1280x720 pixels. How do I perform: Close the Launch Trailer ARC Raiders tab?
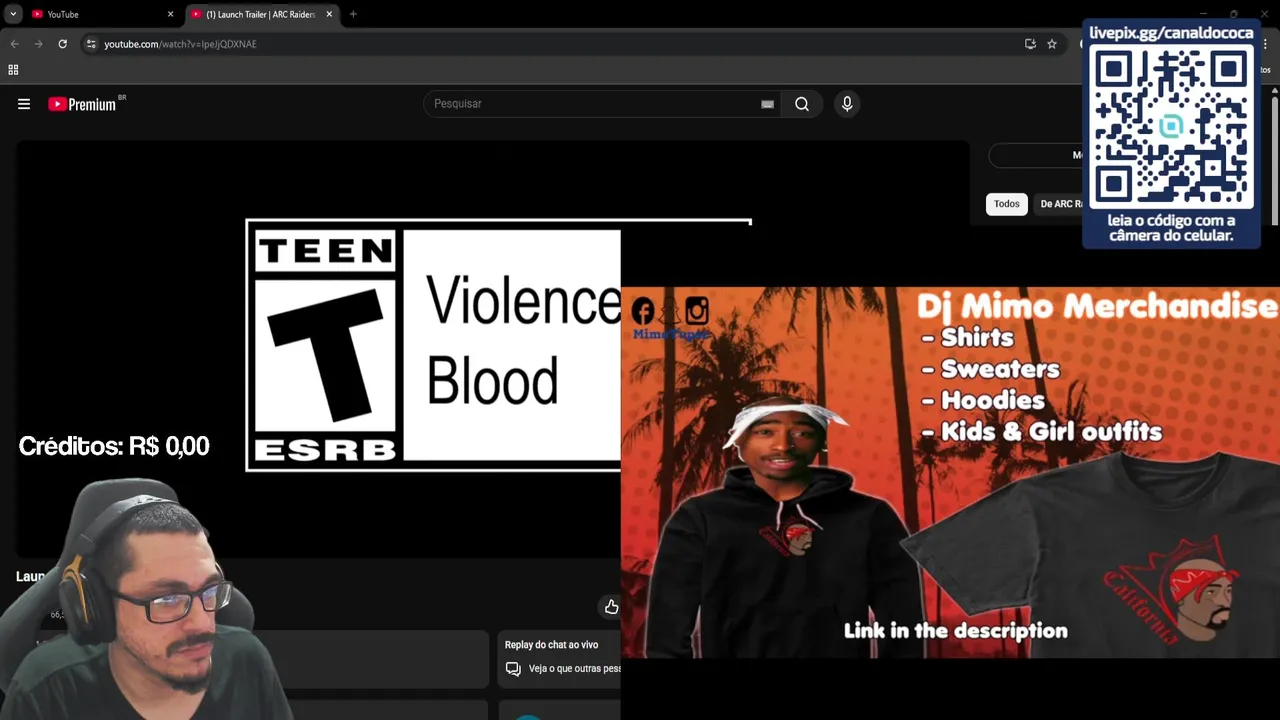click(x=329, y=14)
